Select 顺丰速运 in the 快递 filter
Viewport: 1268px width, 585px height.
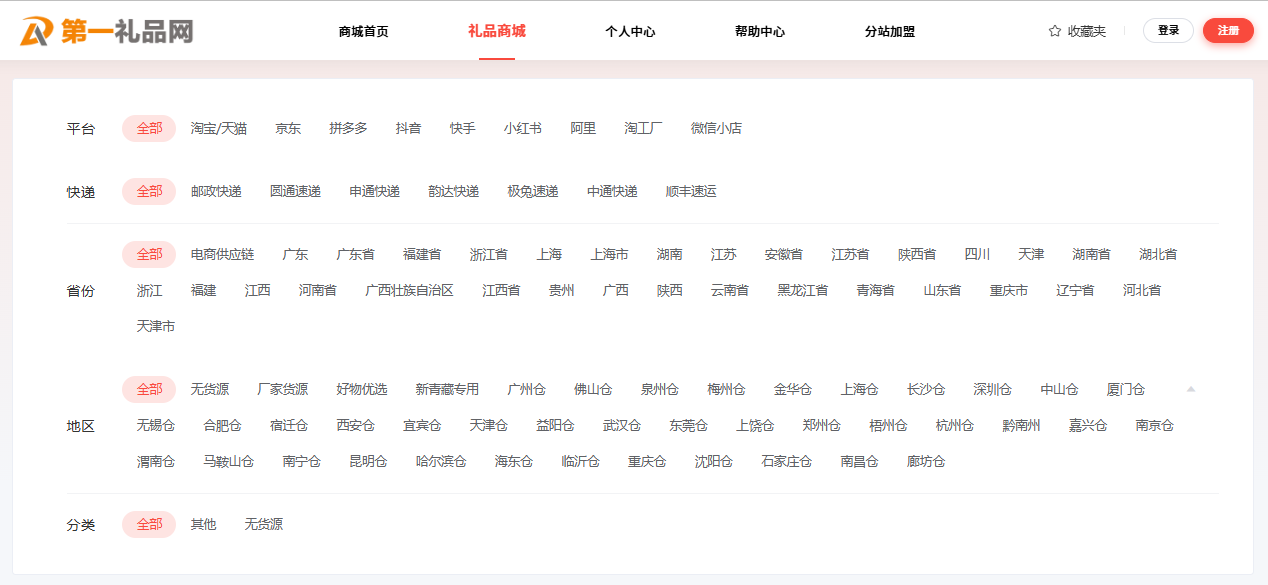point(691,191)
